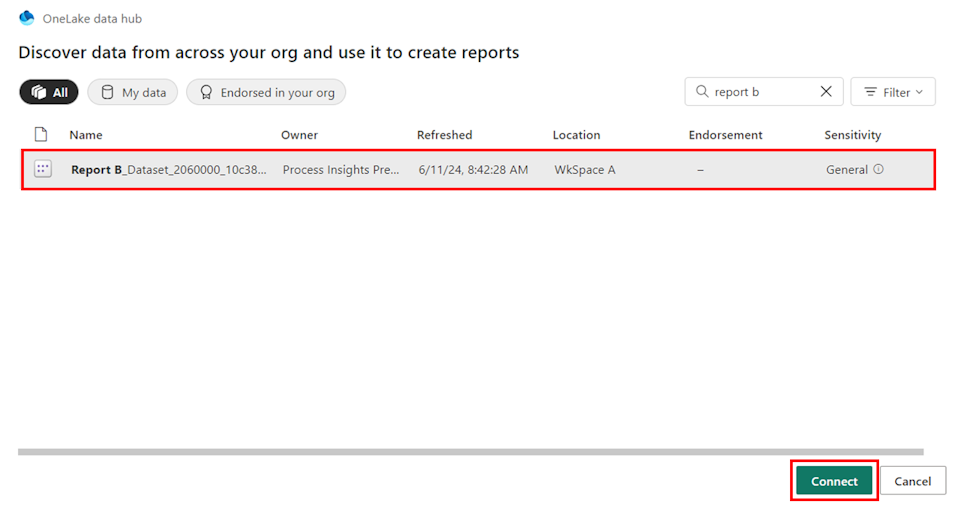Click the refreshed date 6/11/24, 8:42:28 AM
Viewport: 964px width, 511px height.
[473, 170]
